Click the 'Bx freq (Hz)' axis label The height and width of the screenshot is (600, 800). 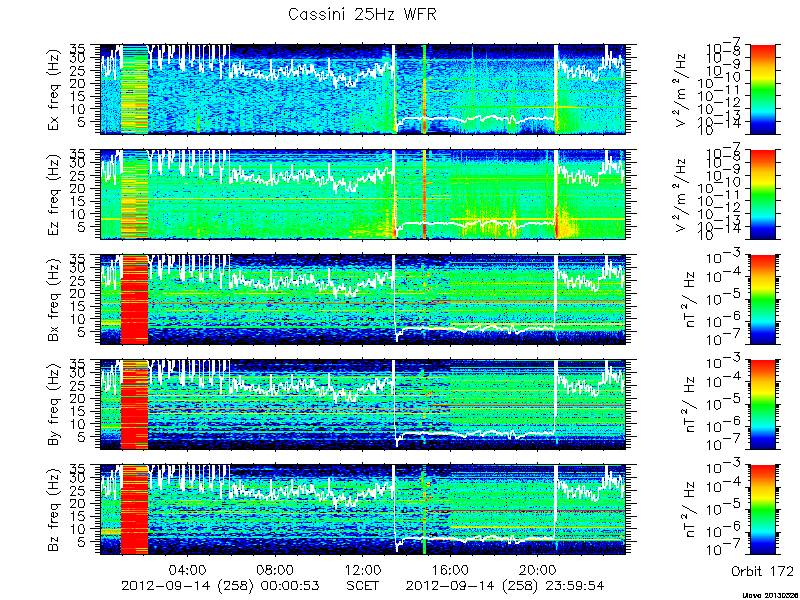coord(55,300)
